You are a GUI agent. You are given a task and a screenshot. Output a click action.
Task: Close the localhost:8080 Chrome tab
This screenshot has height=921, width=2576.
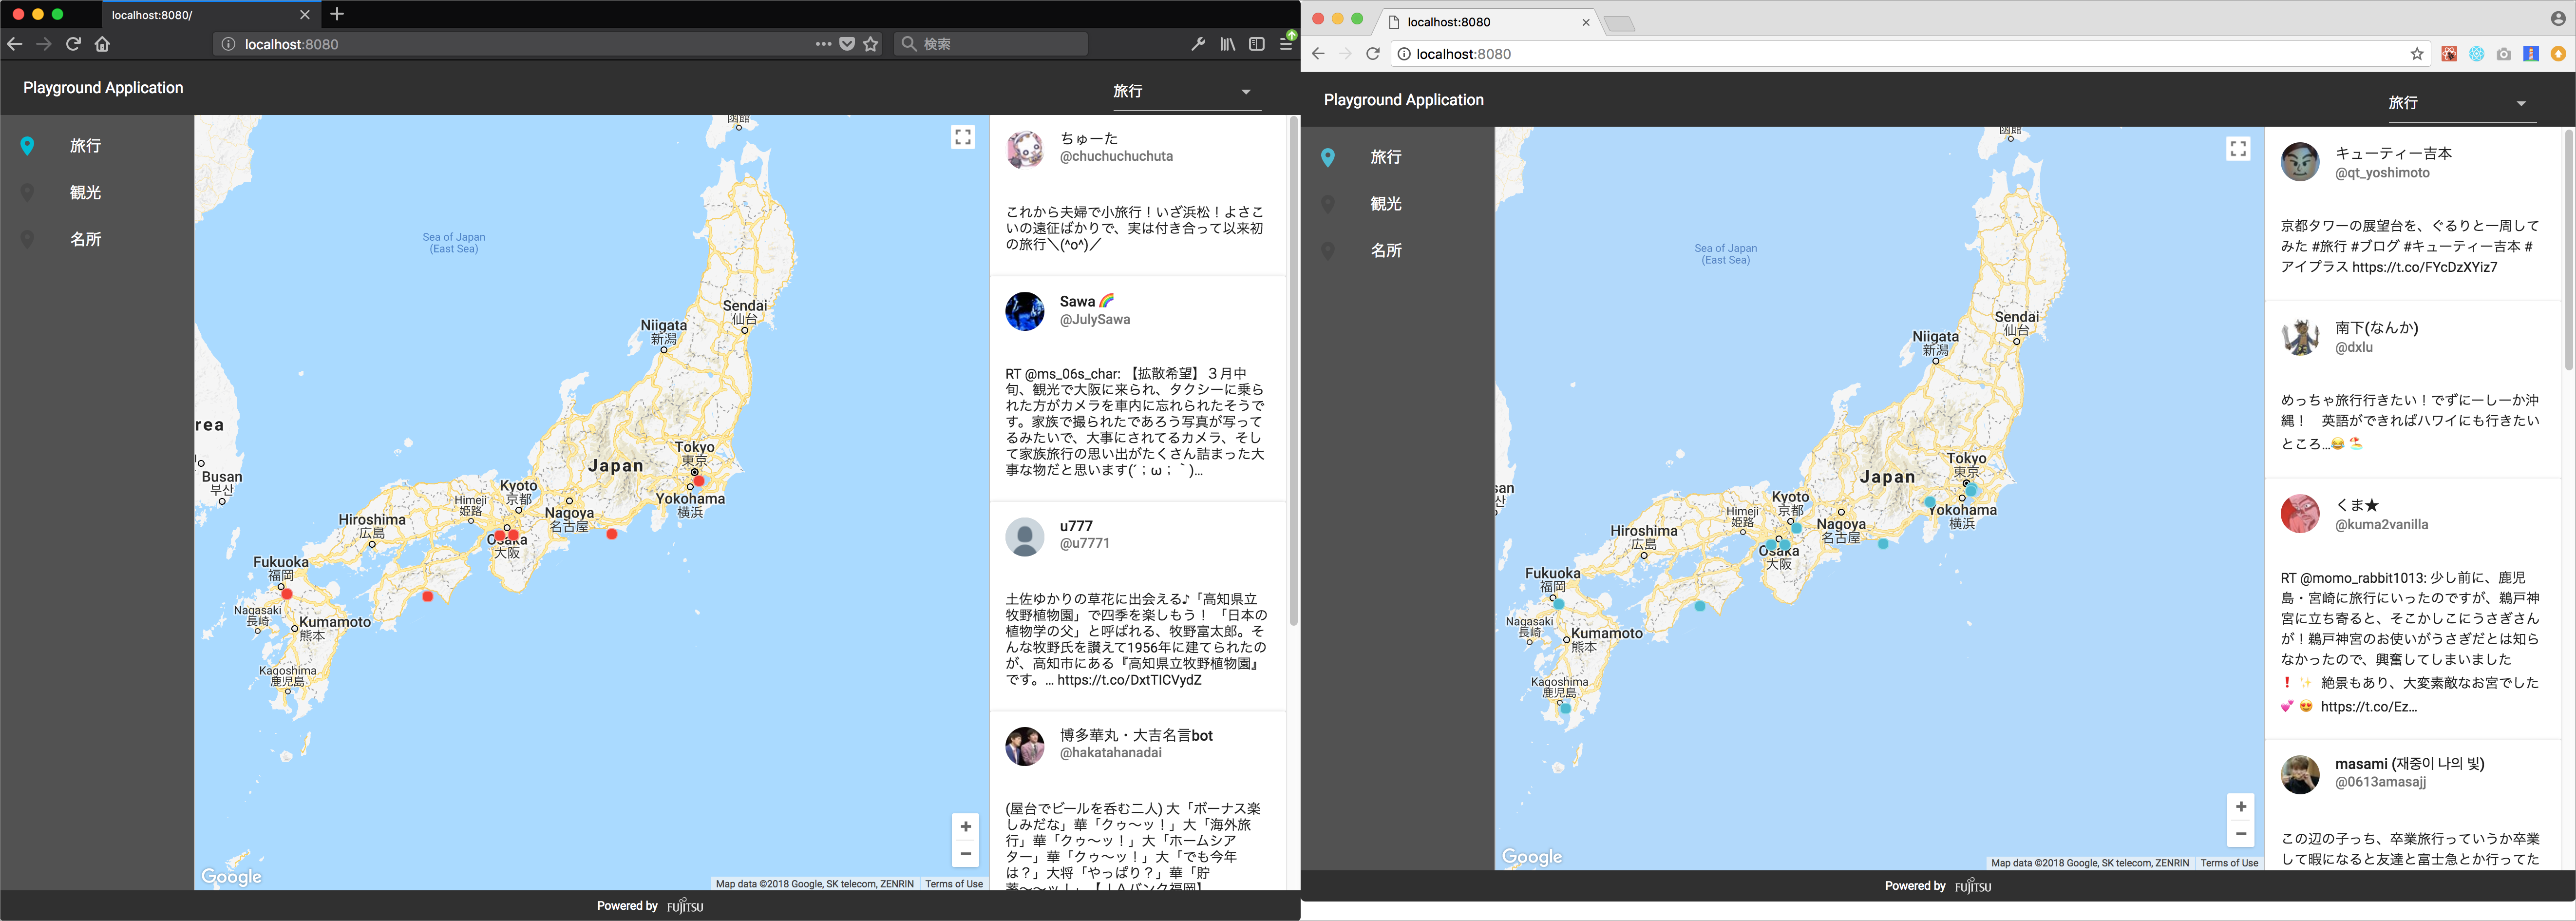[1586, 22]
